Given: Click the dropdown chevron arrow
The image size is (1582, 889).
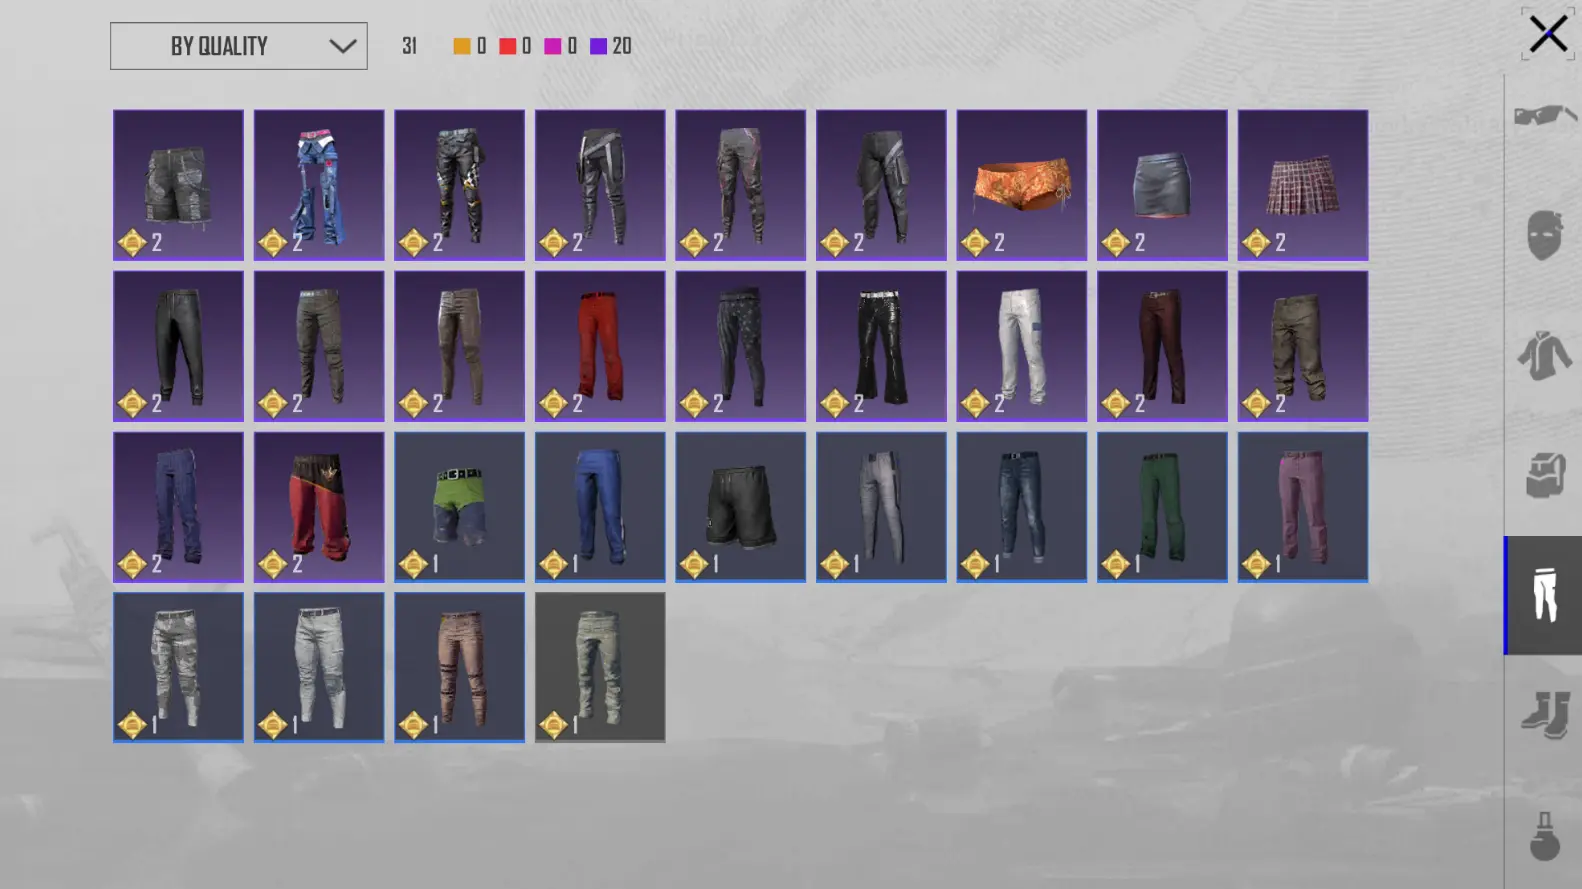Looking at the screenshot, I should [342, 46].
